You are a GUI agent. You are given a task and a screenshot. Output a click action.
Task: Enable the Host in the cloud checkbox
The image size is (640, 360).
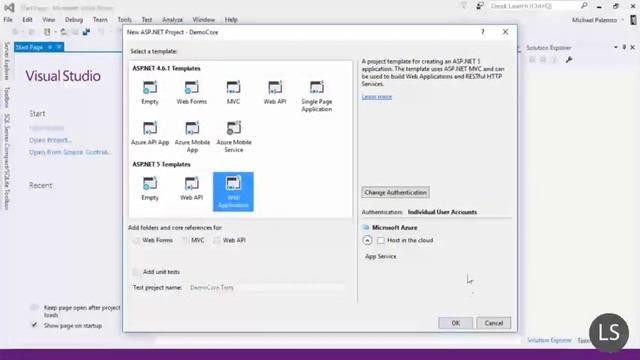click(x=380, y=240)
